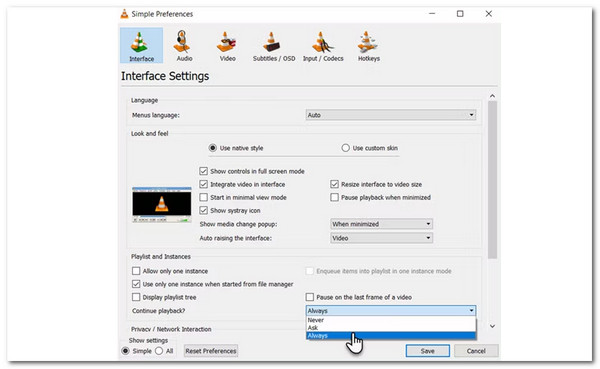The width and height of the screenshot is (600, 369).
Task: Open the Video preferences icon
Action: point(227,46)
